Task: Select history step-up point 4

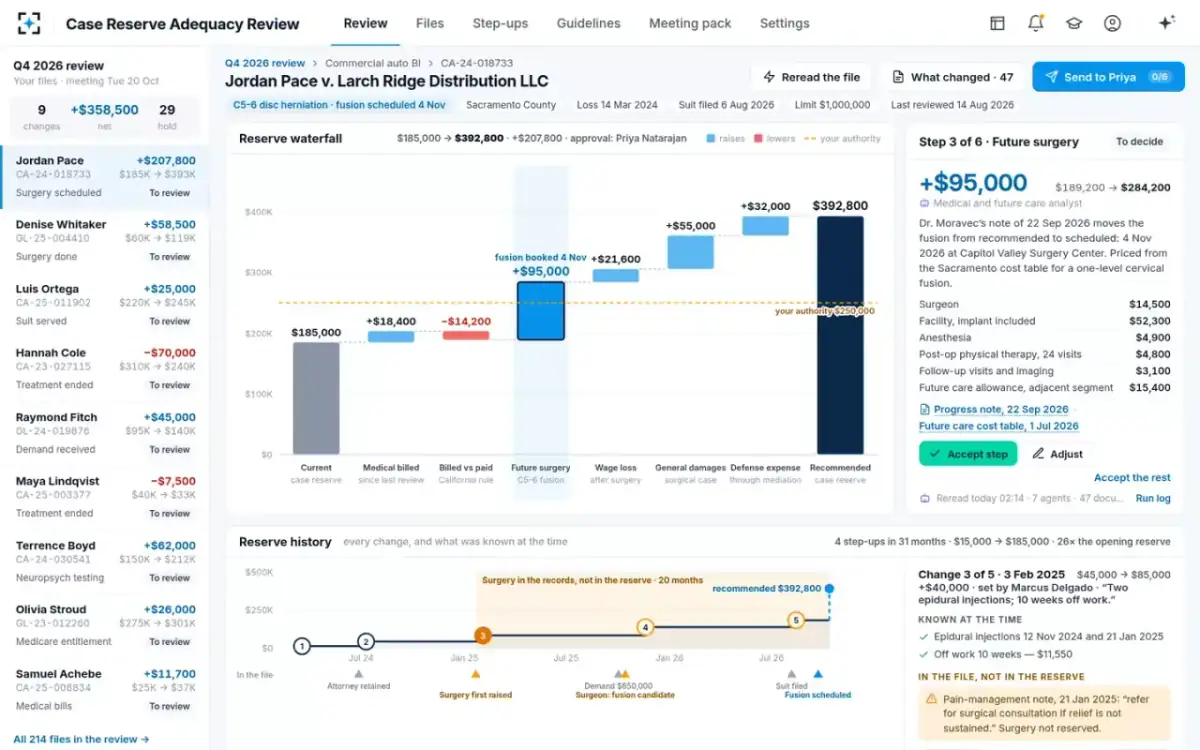Action: click(645, 628)
